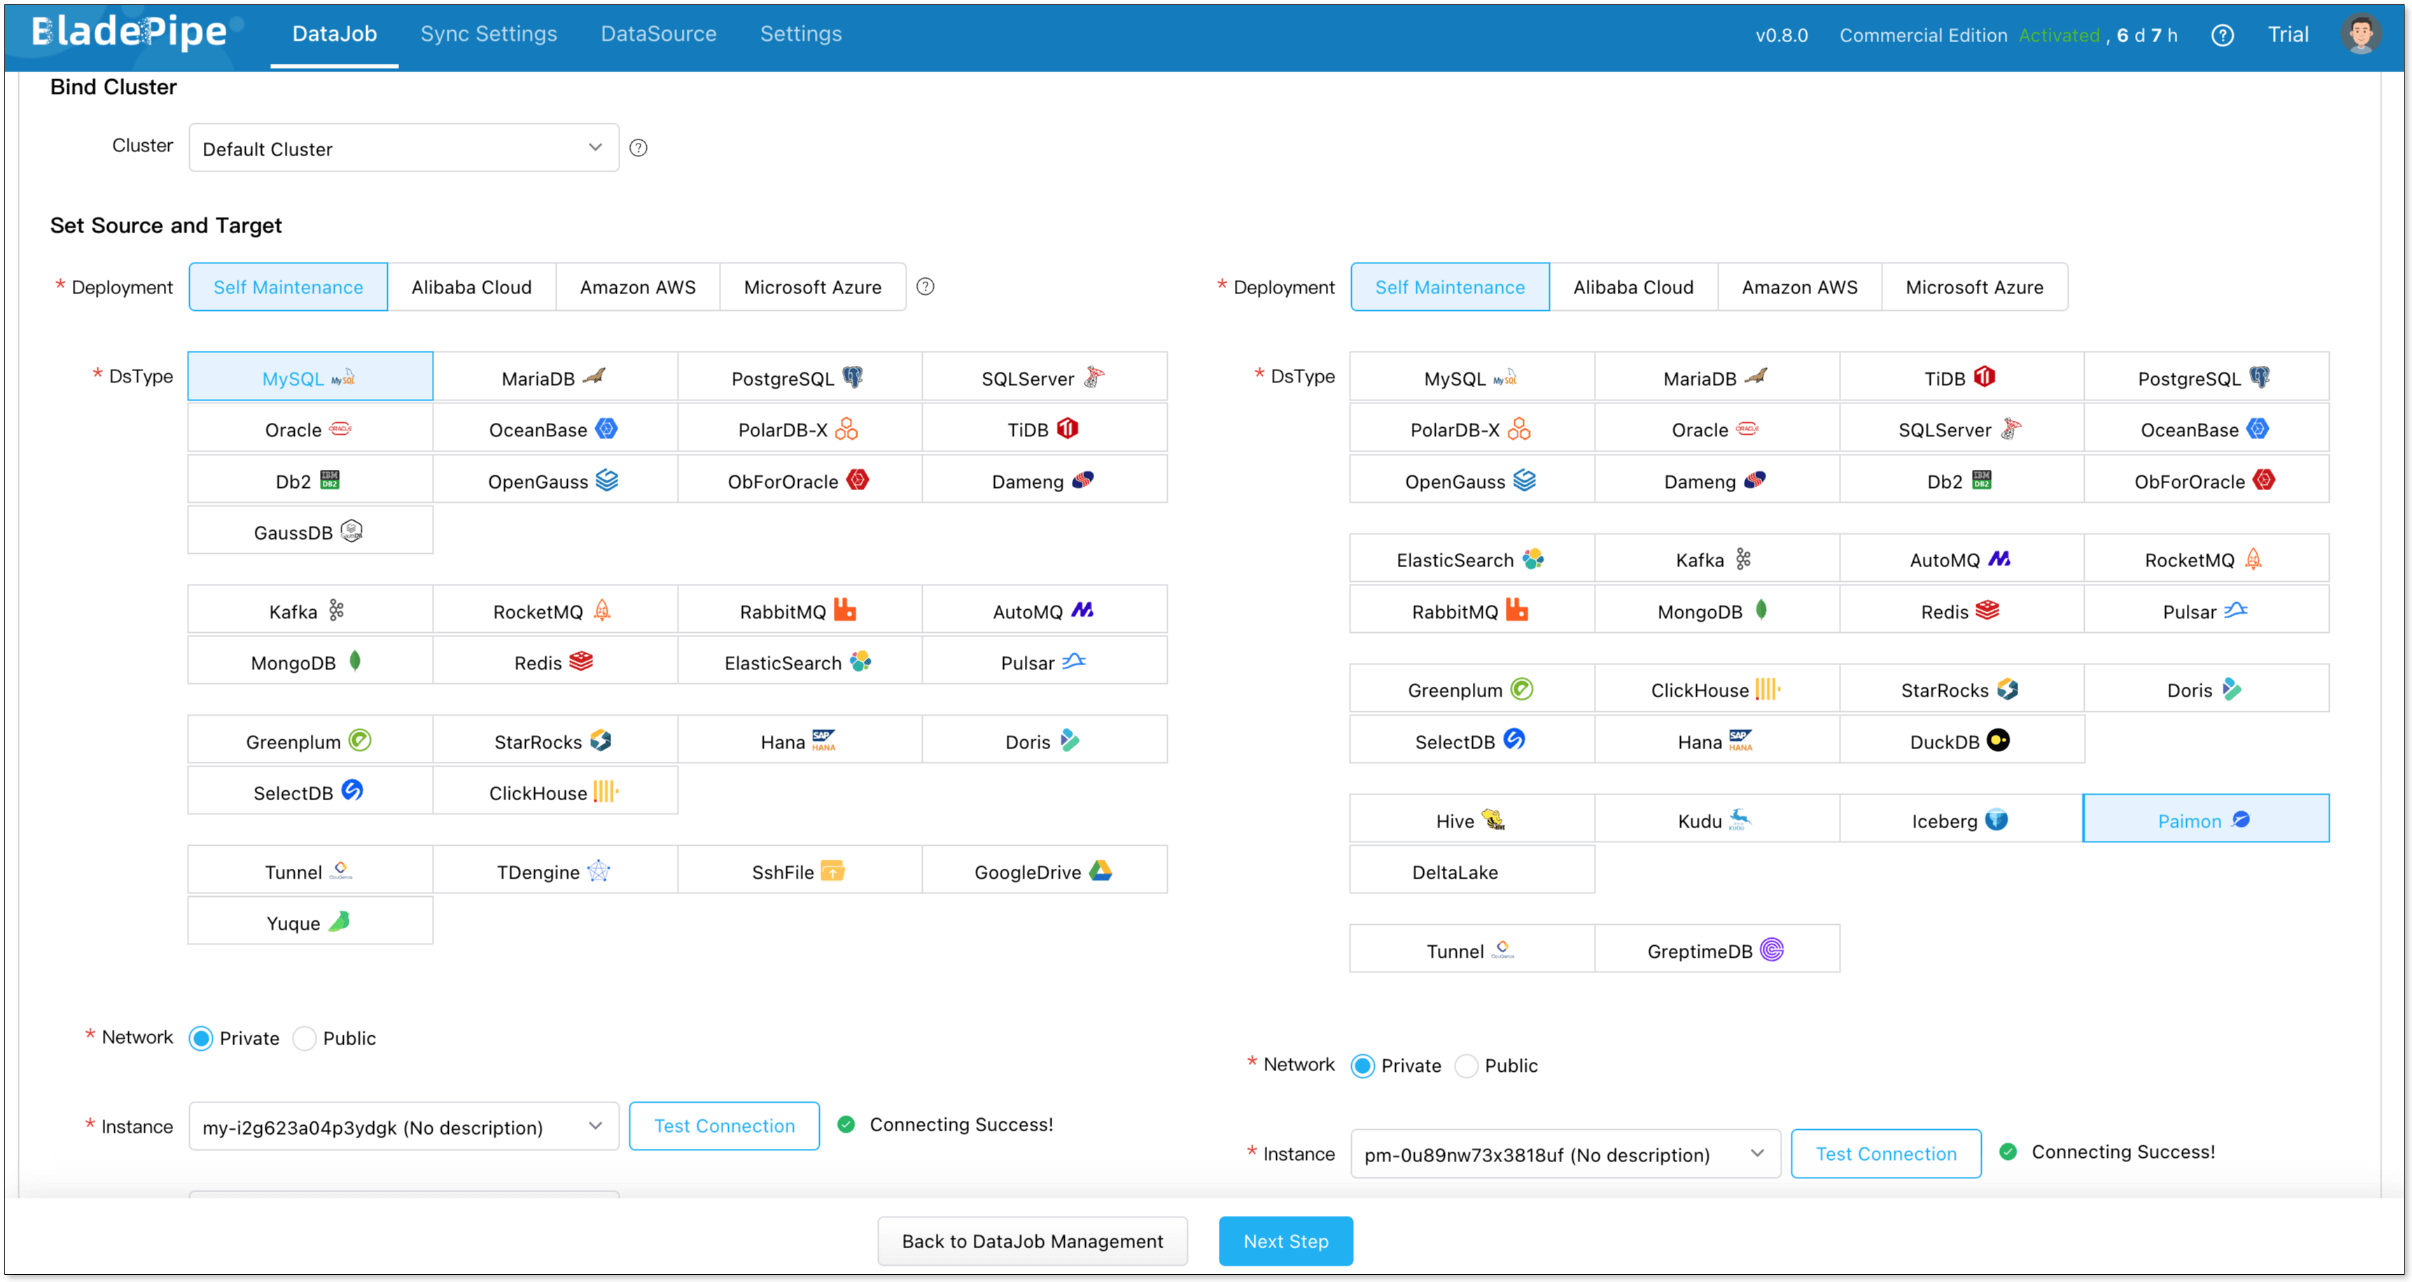
Task: Click Test Connection for target instance
Action: [1885, 1154]
